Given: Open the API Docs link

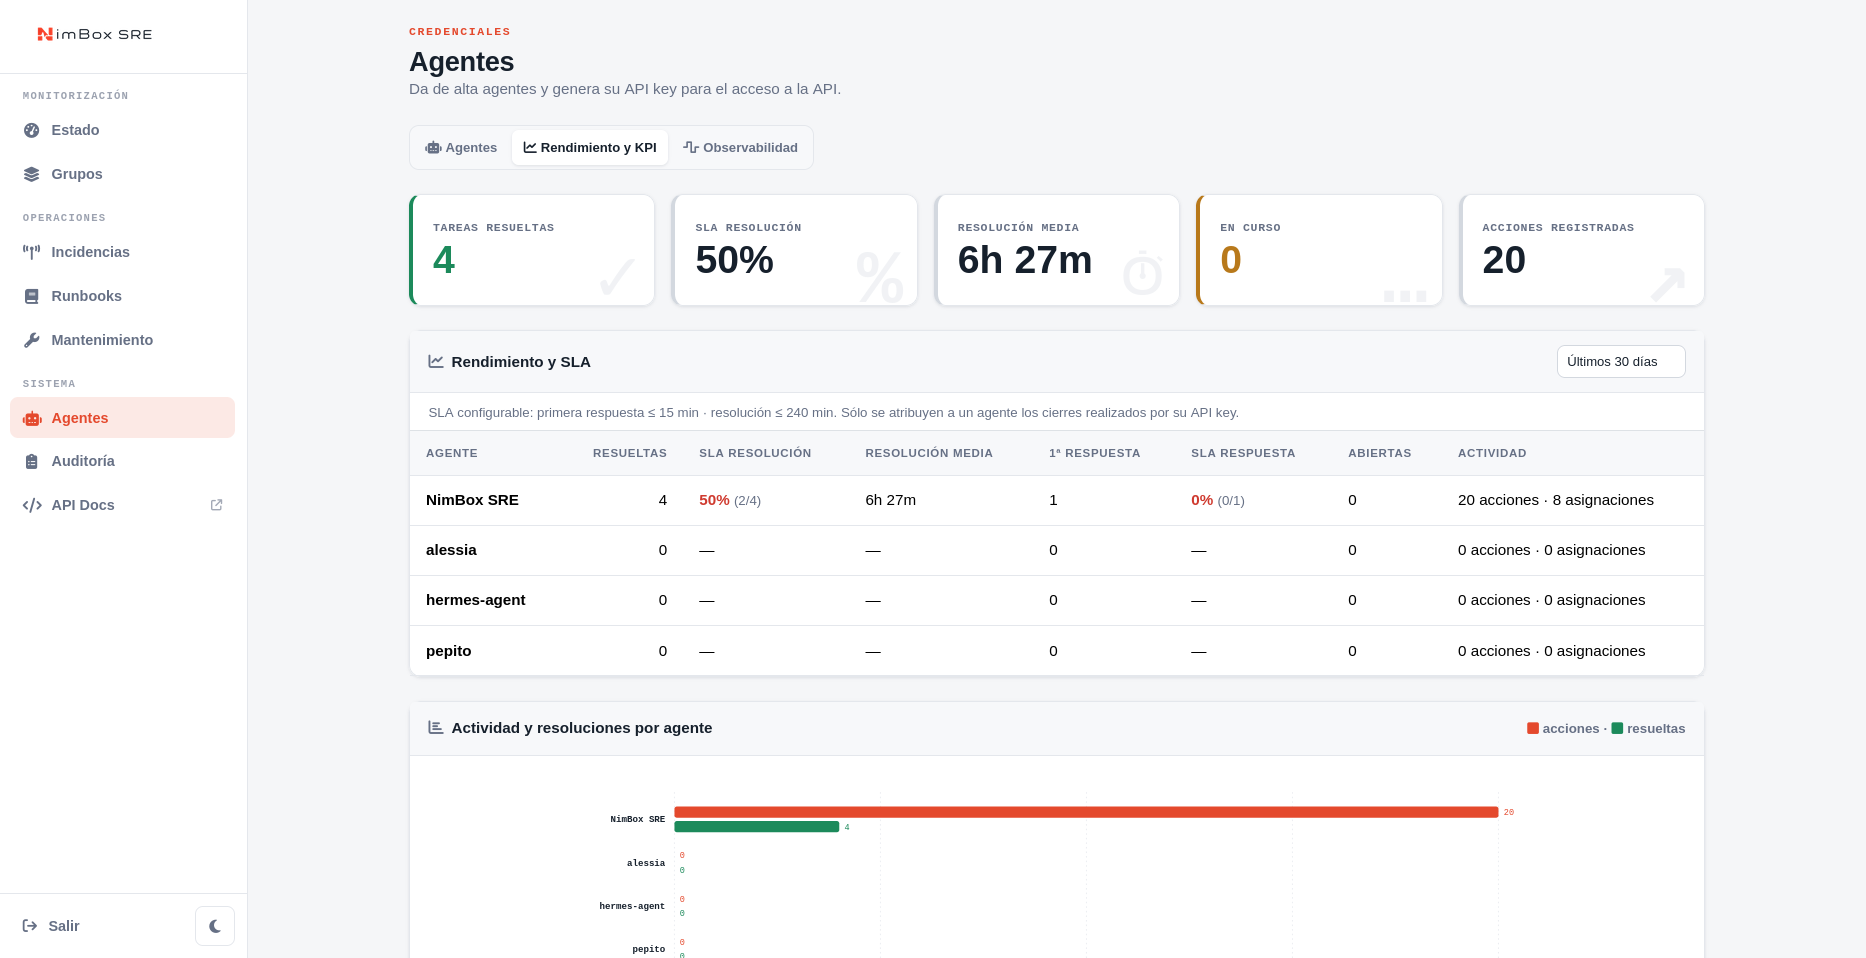Looking at the screenshot, I should (x=122, y=505).
